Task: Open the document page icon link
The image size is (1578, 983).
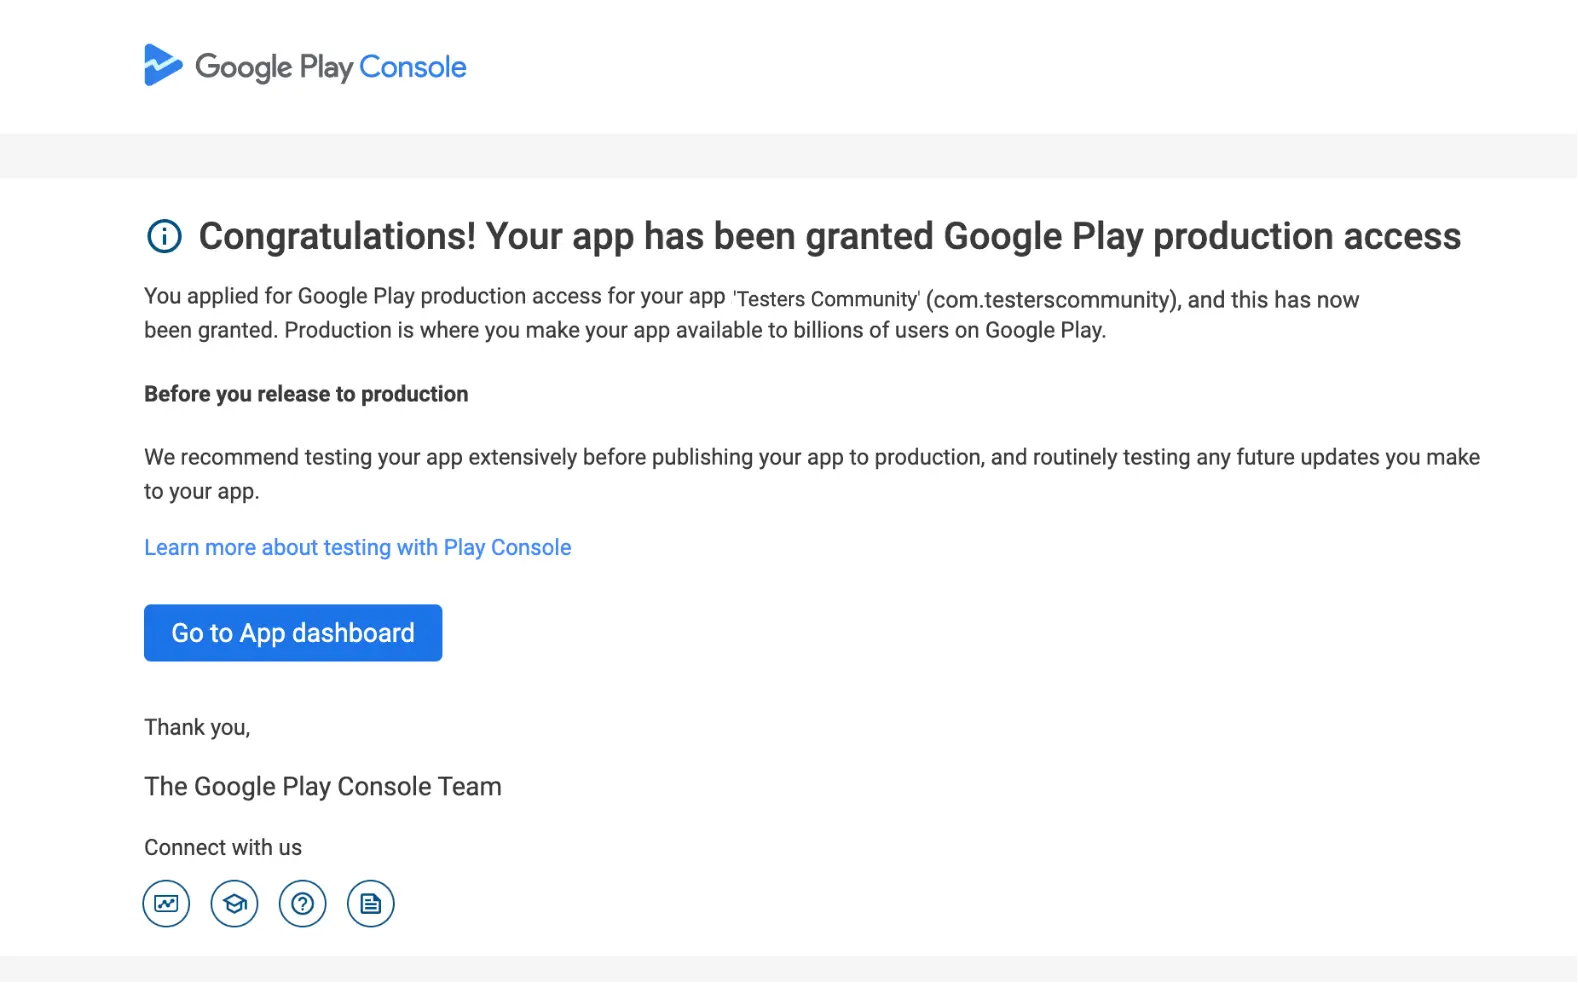Action: (370, 904)
